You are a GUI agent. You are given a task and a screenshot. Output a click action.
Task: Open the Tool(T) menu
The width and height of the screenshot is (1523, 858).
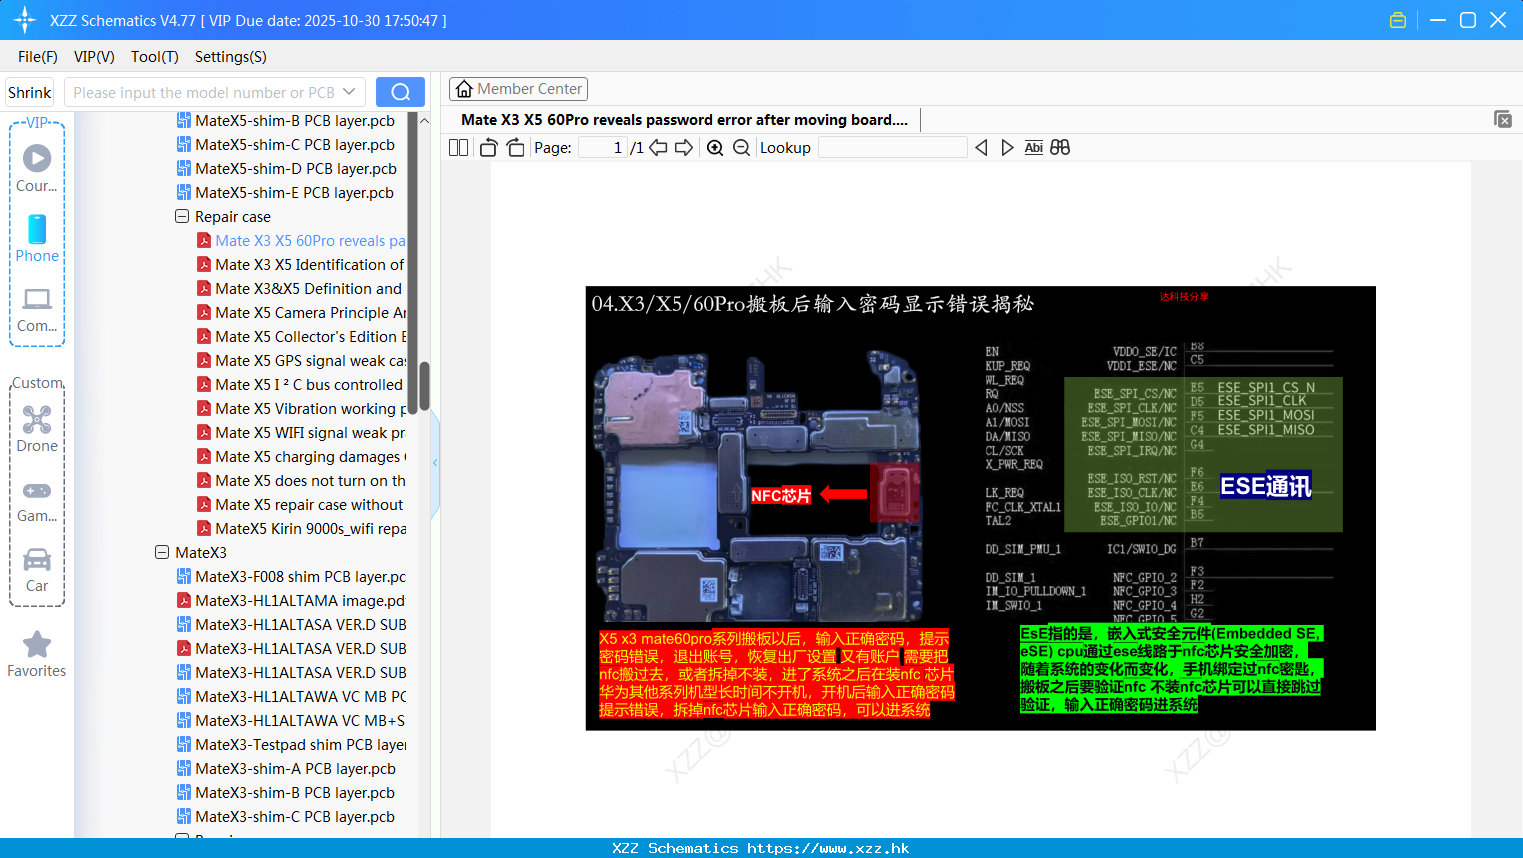click(x=154, y=57)
